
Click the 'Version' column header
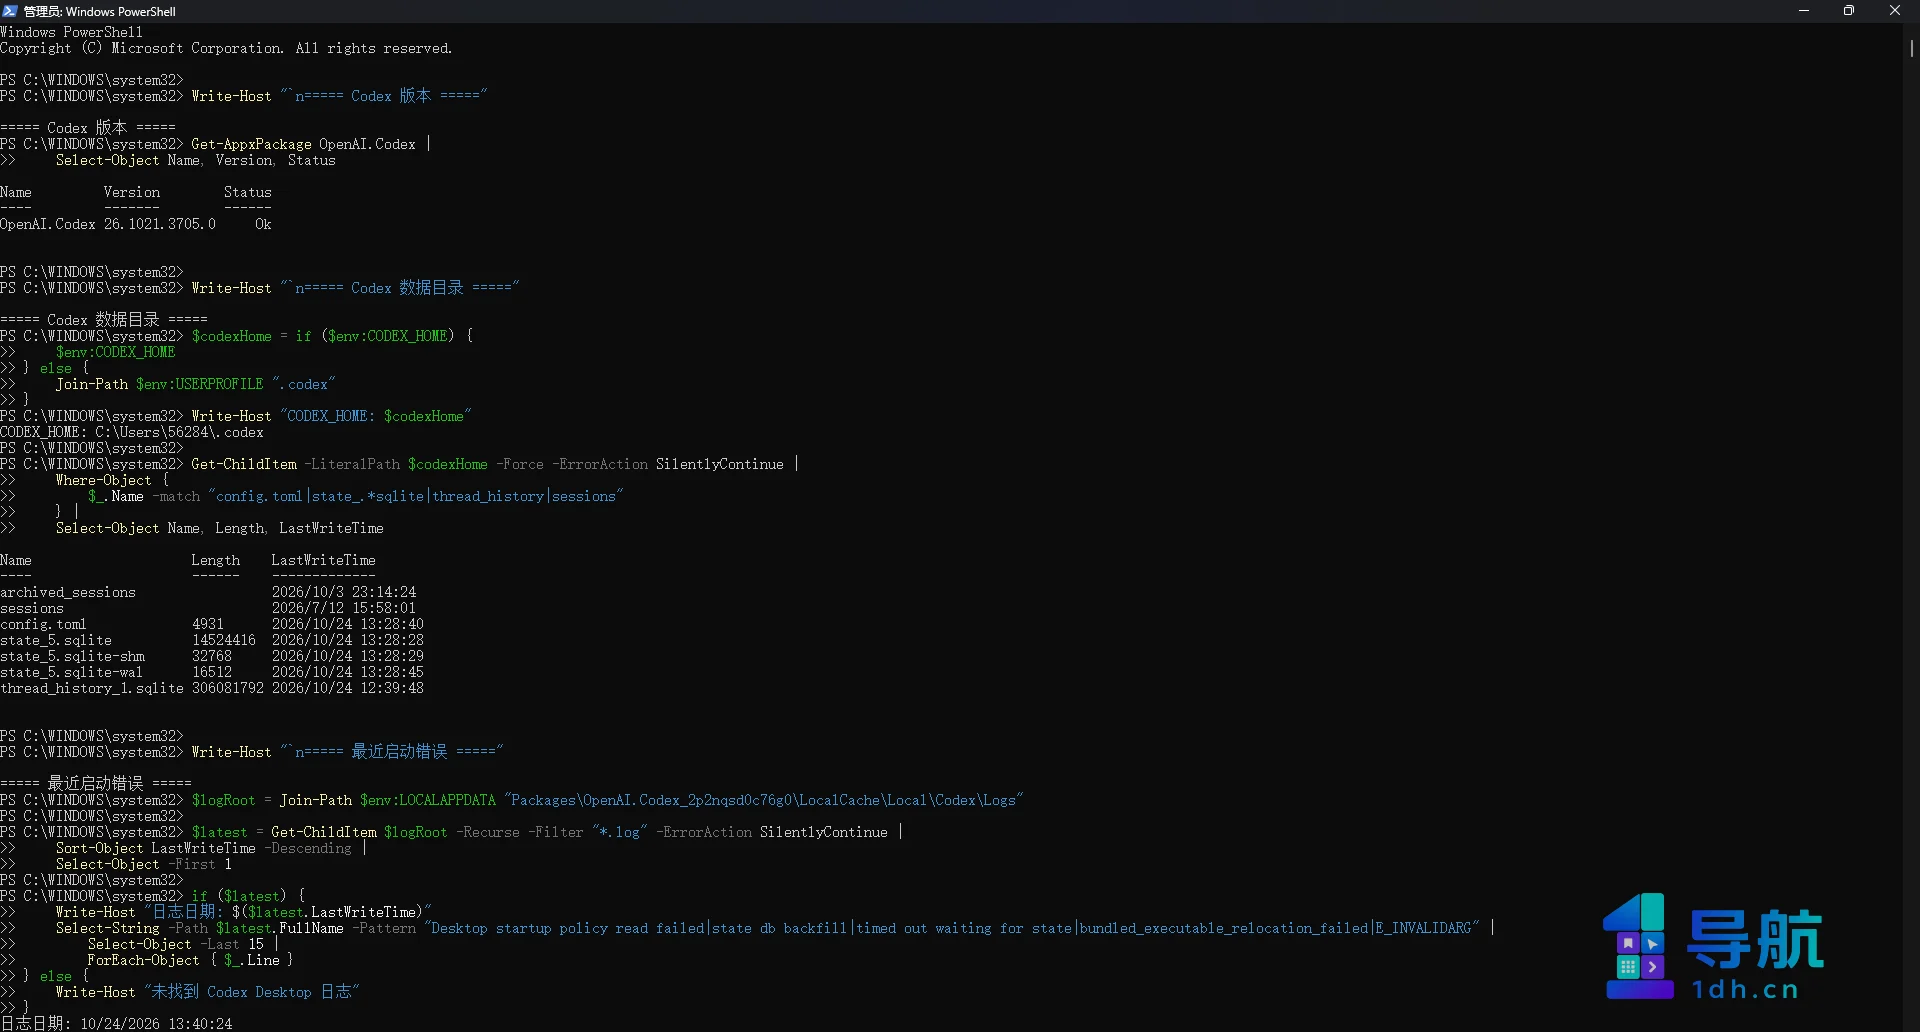pos(132,192)
